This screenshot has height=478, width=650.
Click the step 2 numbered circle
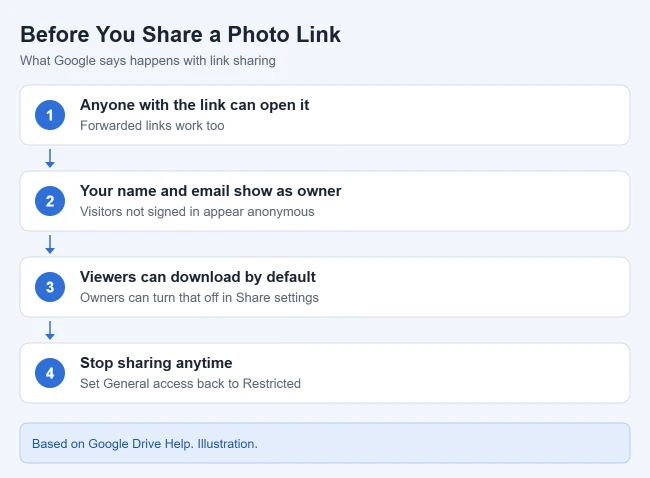(x=50, y=201)
